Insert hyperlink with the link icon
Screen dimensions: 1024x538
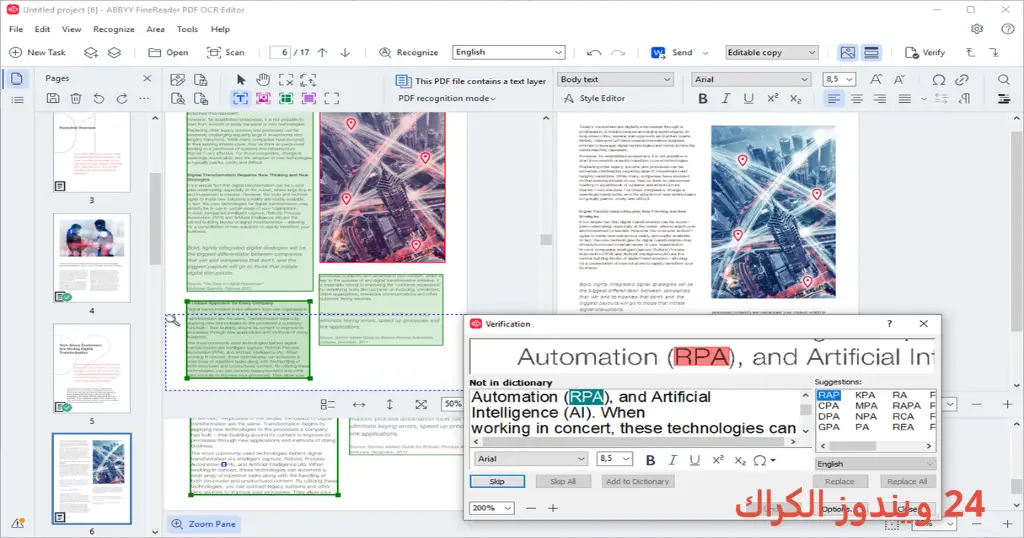(x=962, y=80)
